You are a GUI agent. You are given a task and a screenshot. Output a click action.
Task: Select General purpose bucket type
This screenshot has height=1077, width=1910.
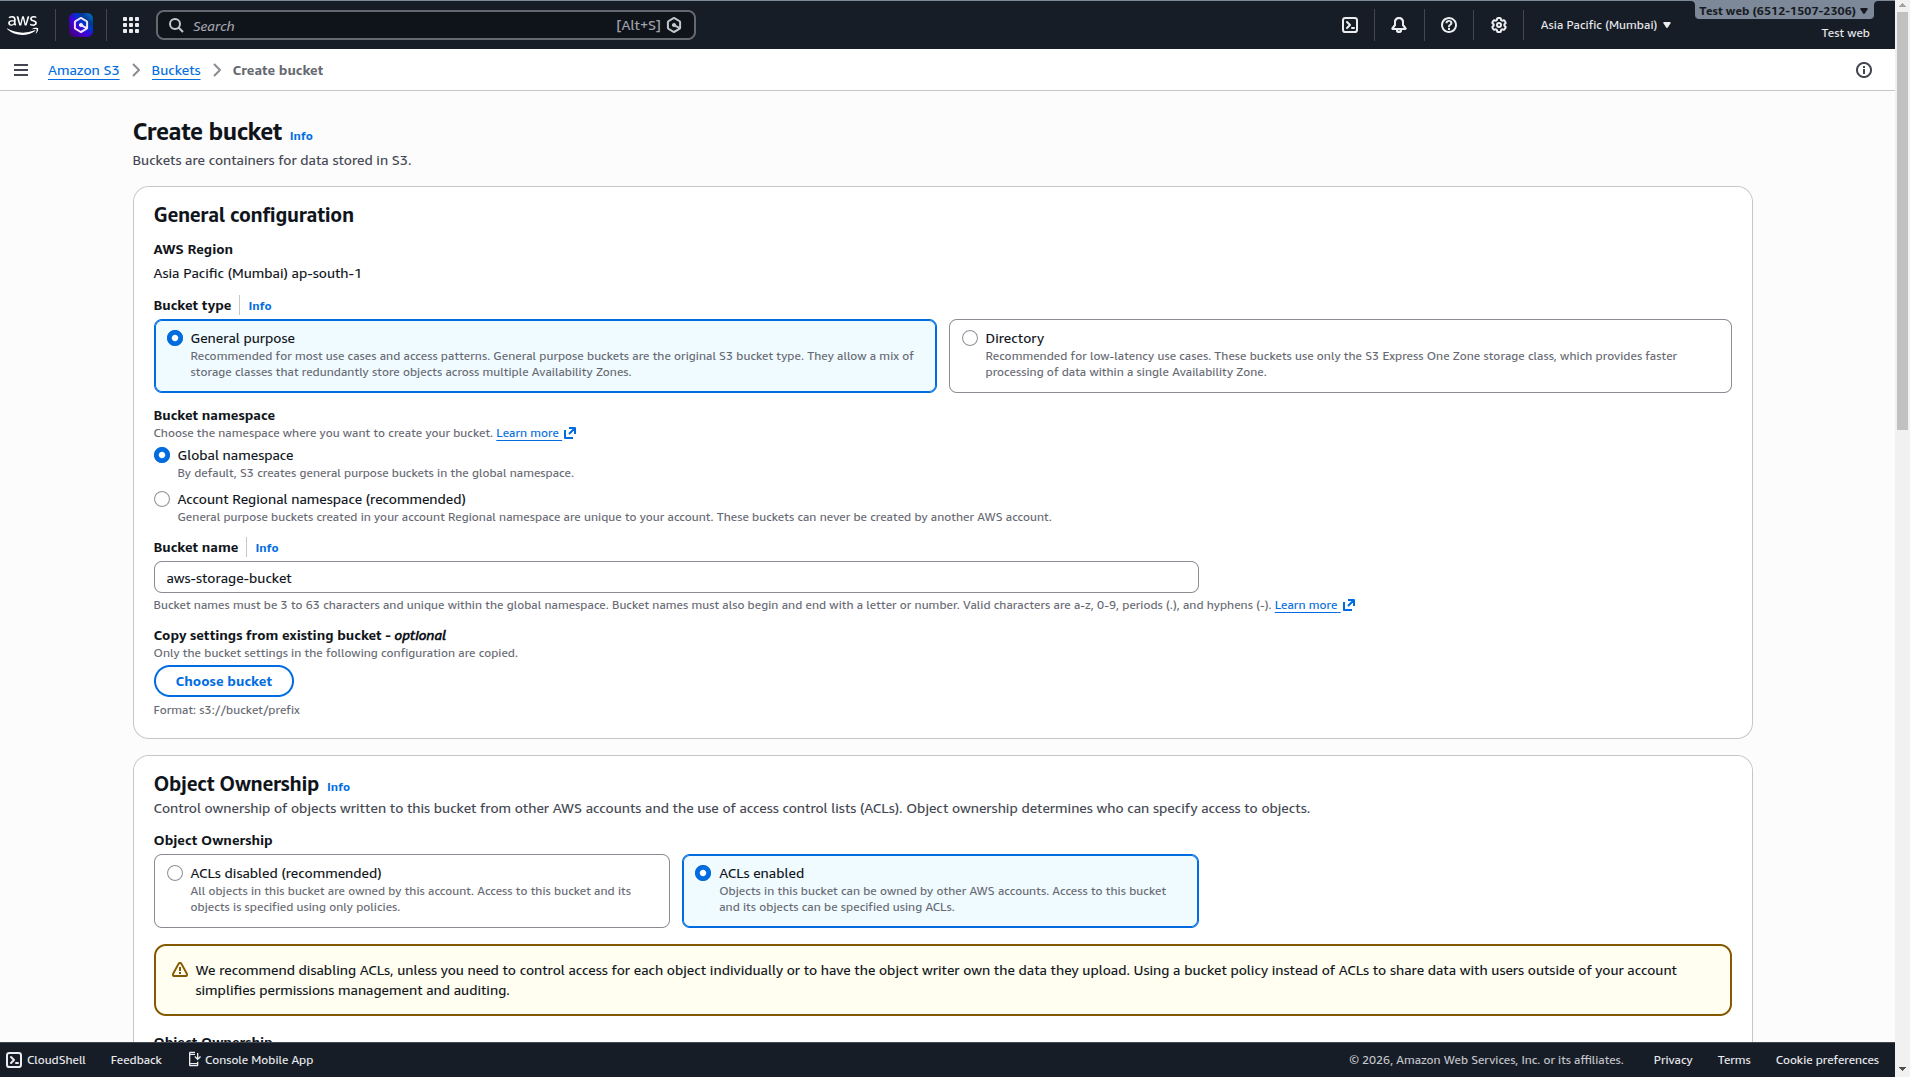pyautogui.click(x=175, y=338)
